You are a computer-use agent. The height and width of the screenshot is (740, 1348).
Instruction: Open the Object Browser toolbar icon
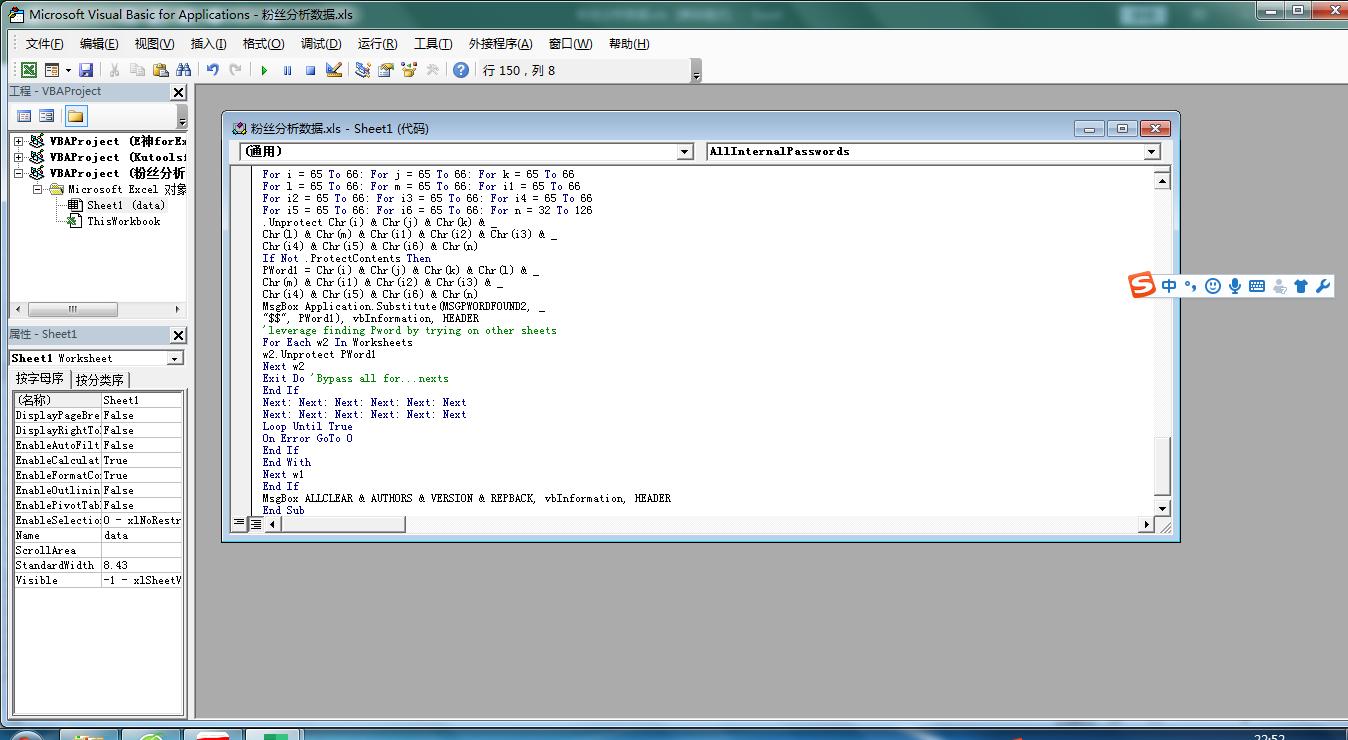click(x=409, y=70)
